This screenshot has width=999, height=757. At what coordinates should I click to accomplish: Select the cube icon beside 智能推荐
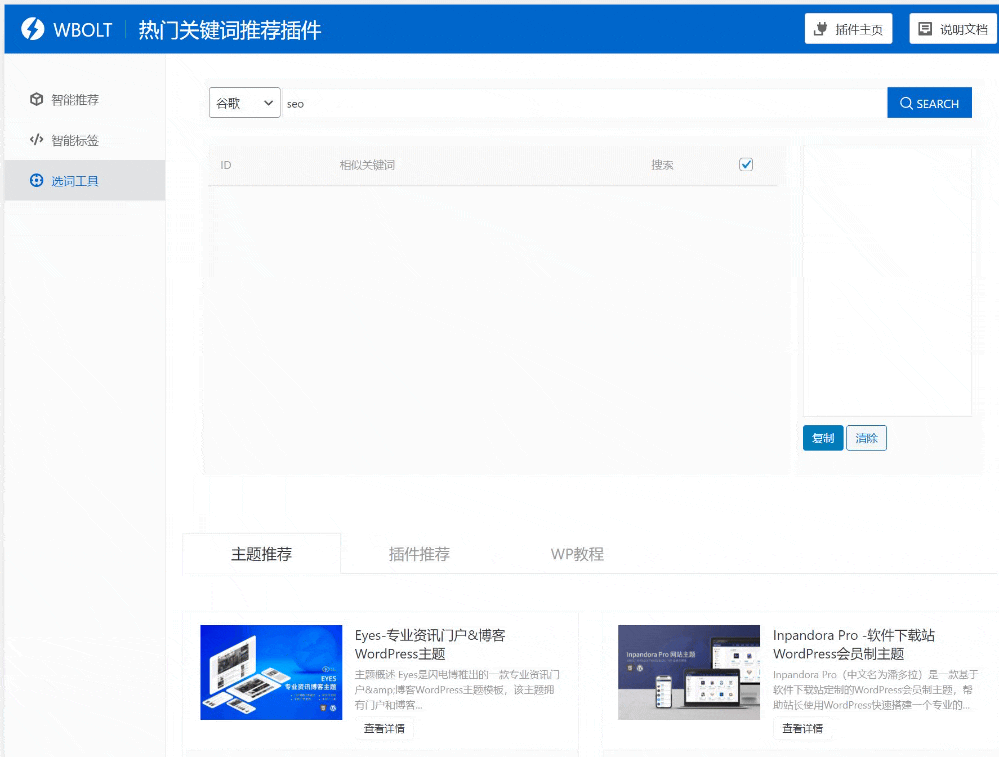coord(34,99)
